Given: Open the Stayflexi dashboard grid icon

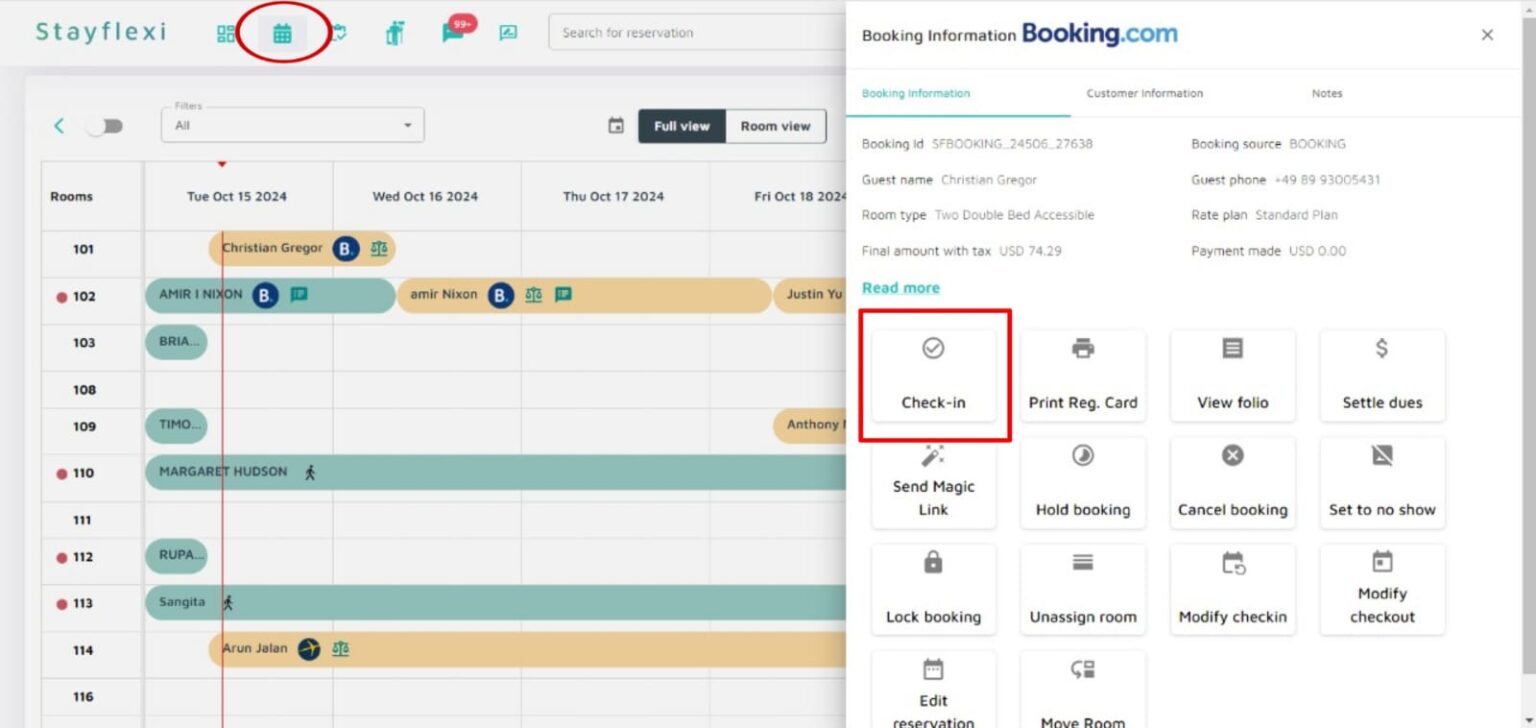Looking at the screenshot, I should click(226, 31).
